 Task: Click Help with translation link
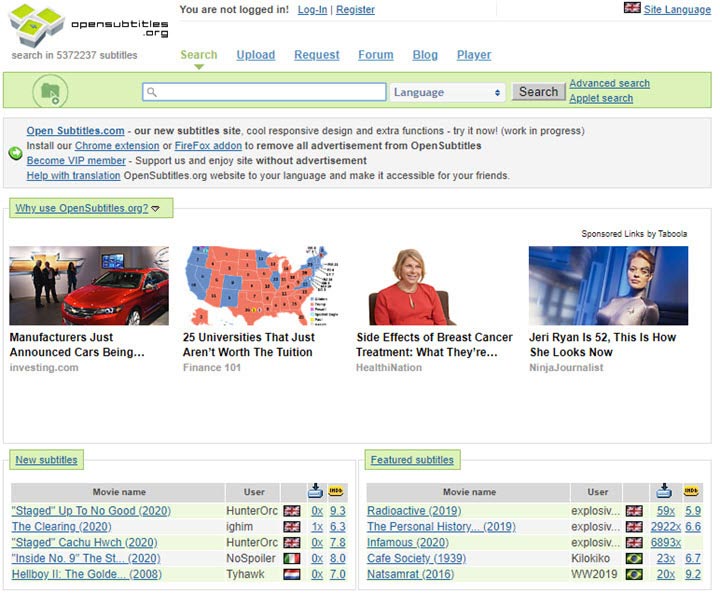(73, 175)
